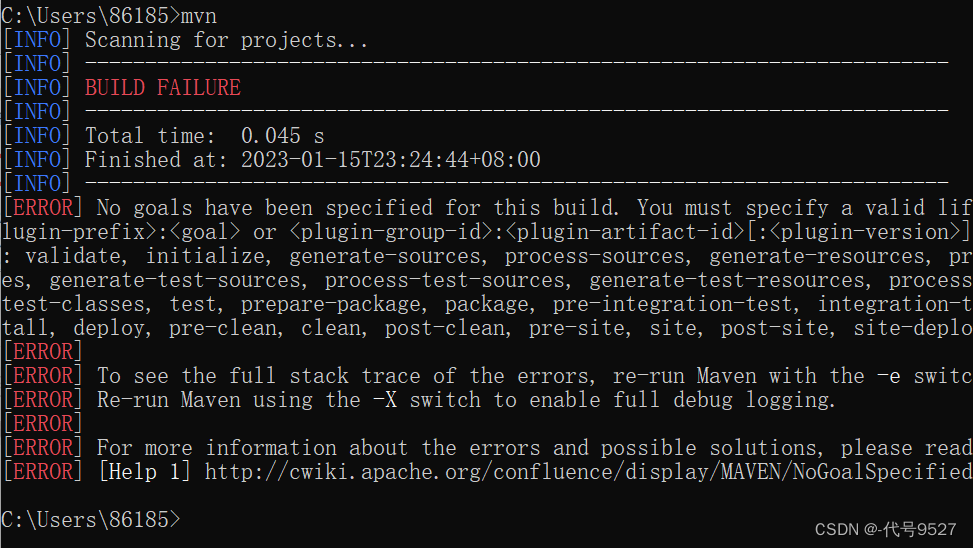Image resolution: width=973 pixels, height=548 pixels.
Task: Click the "Finished at" build timestamp
Action: coord(312,160)
